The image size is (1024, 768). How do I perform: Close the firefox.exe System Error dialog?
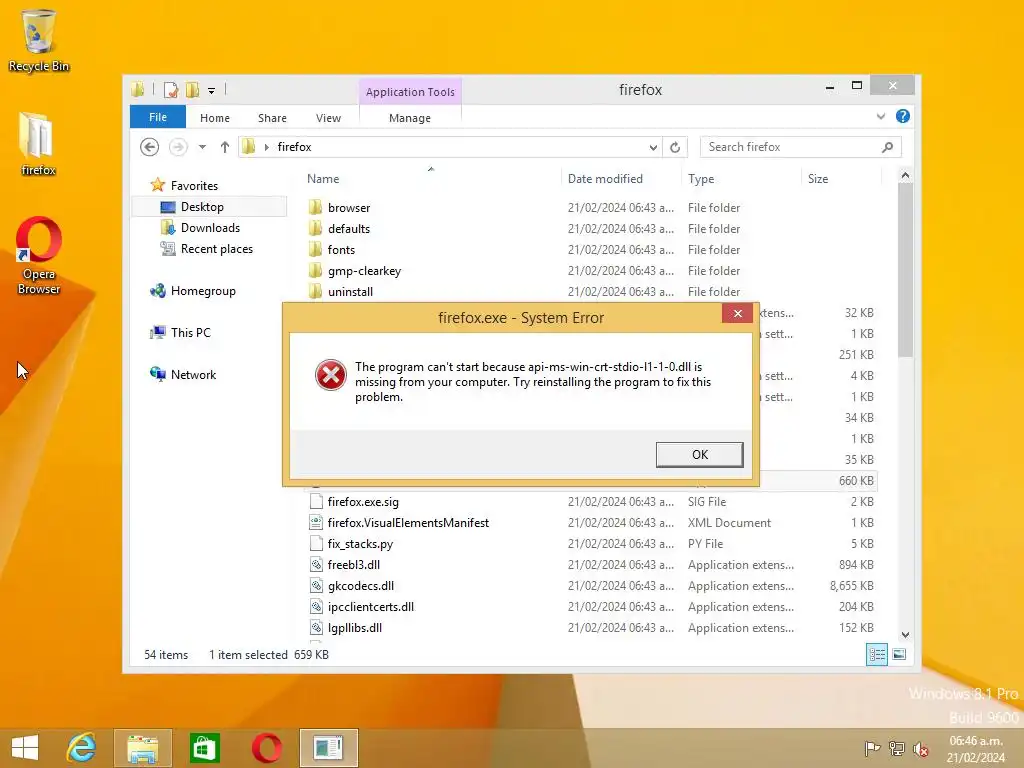point(737,313)
